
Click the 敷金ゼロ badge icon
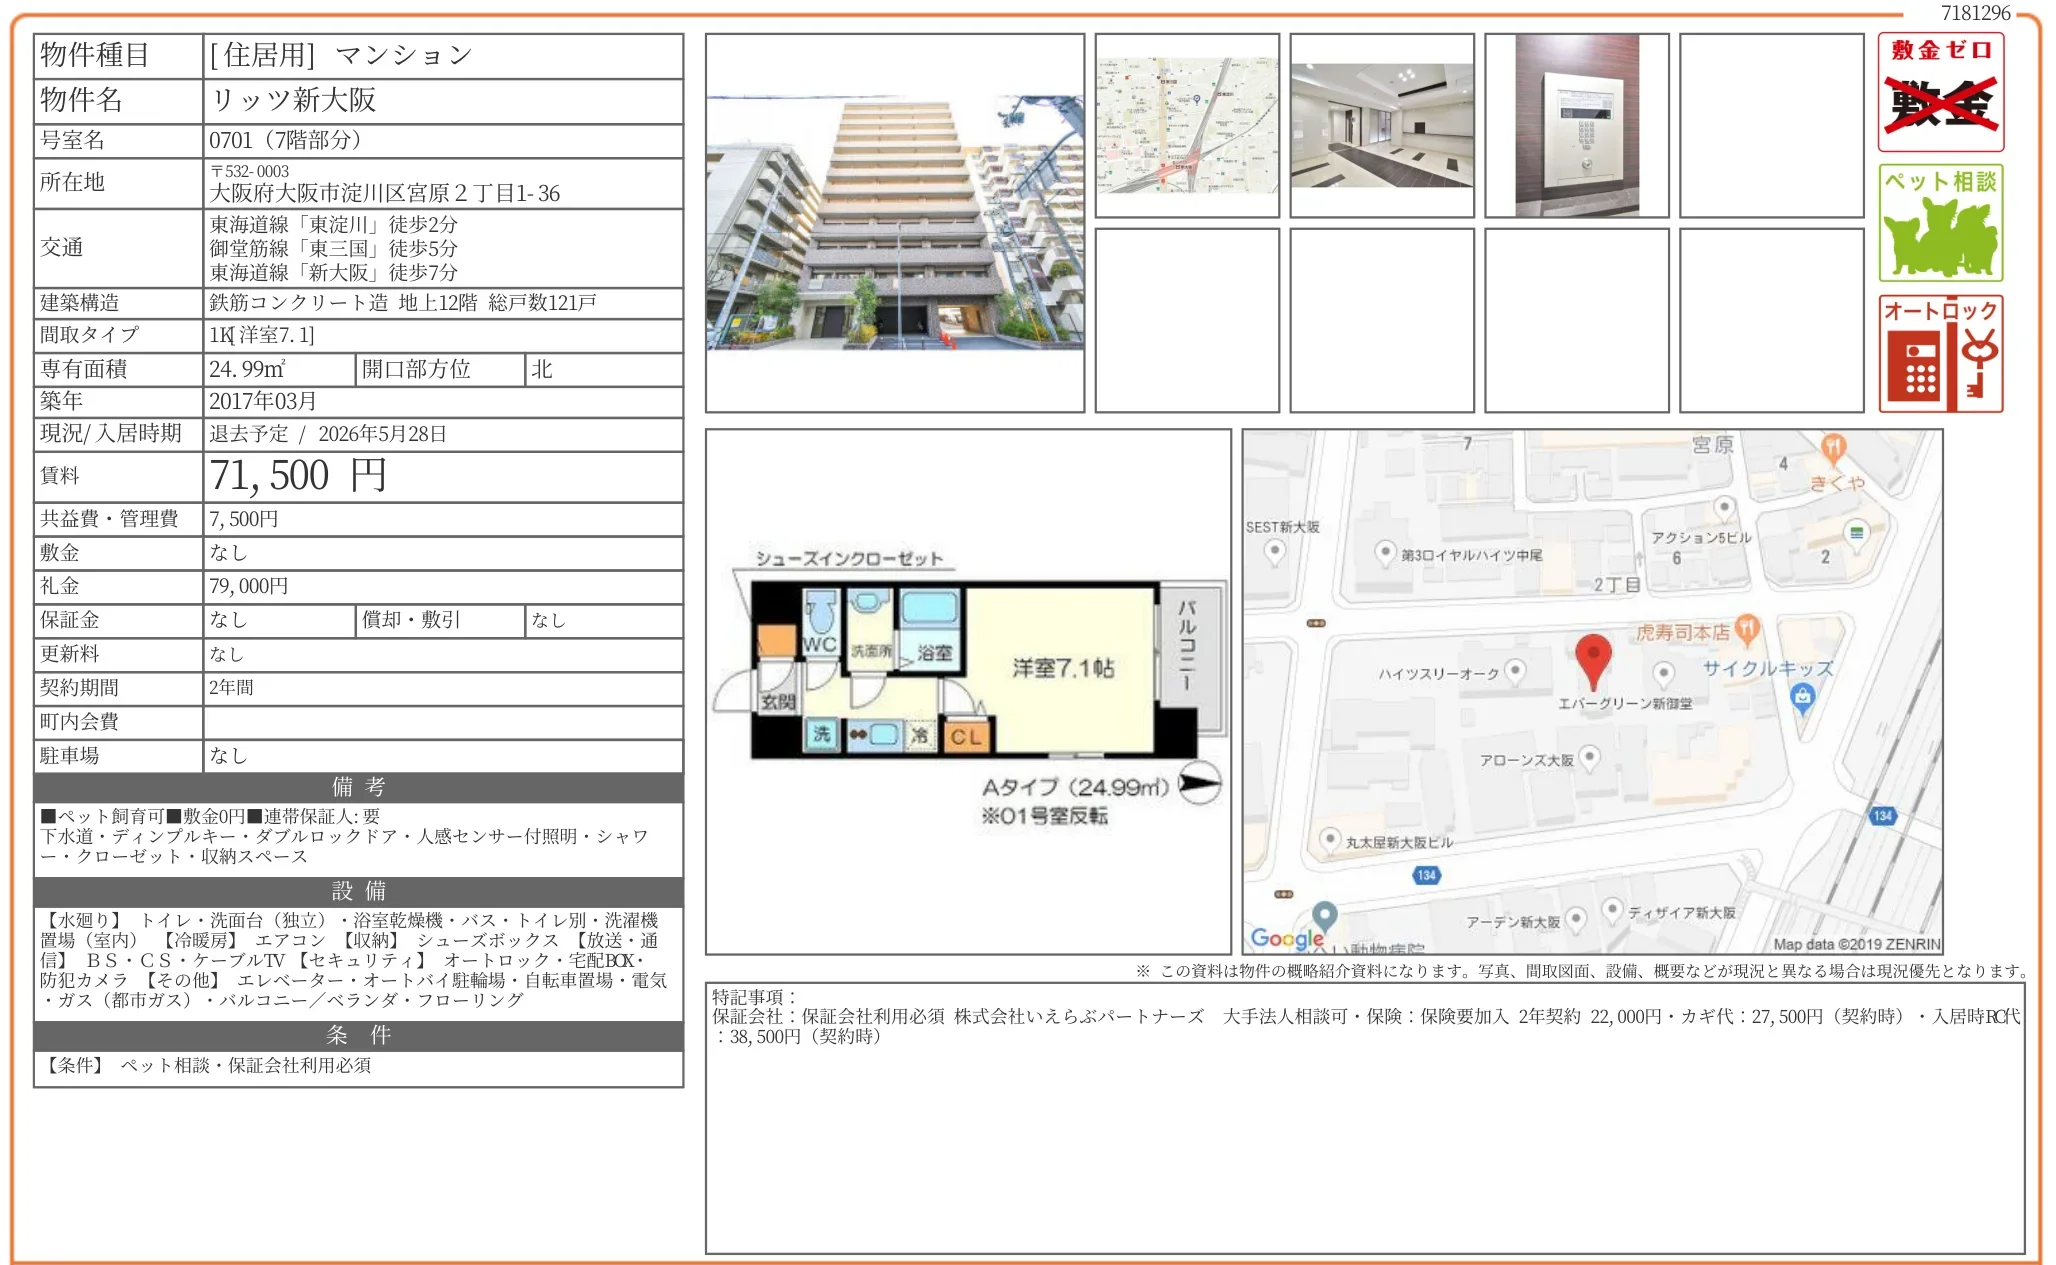click(x=1939, y=92)
